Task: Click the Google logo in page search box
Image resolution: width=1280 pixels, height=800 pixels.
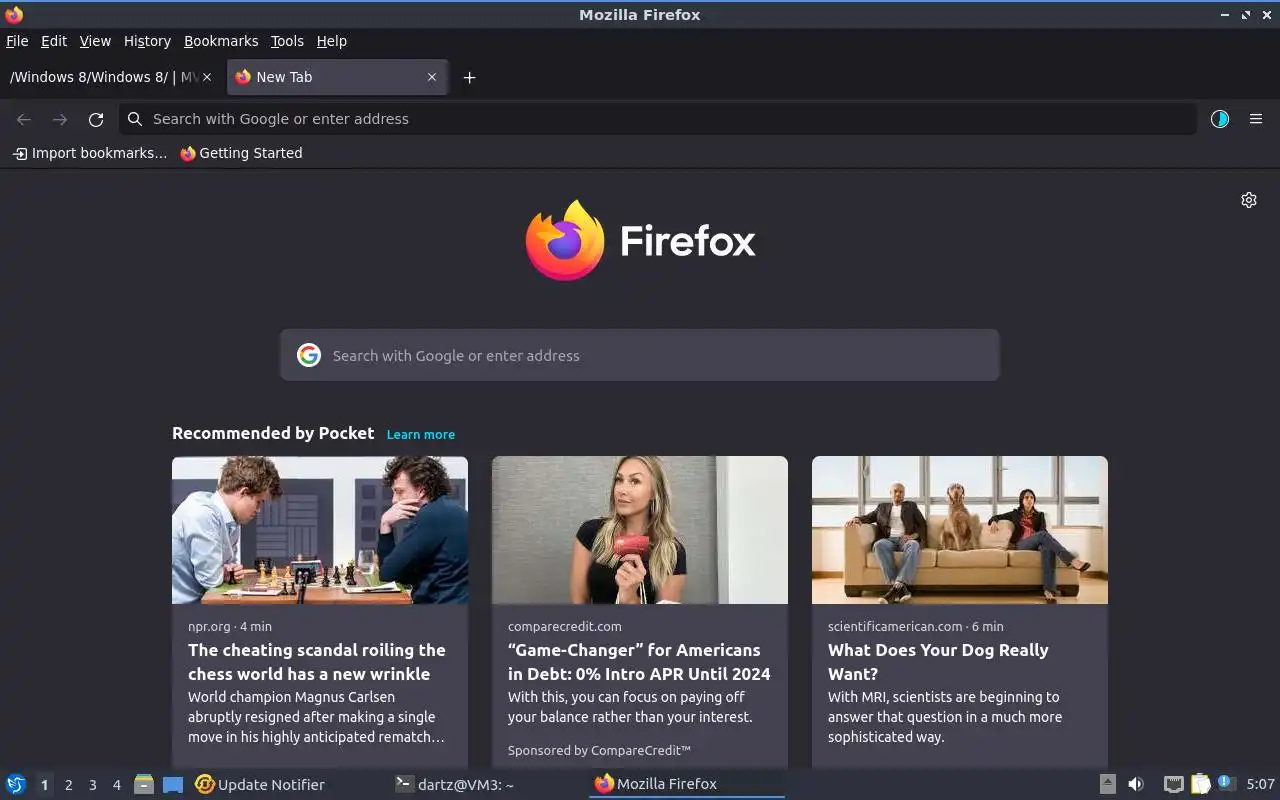Action: [309, 355]
